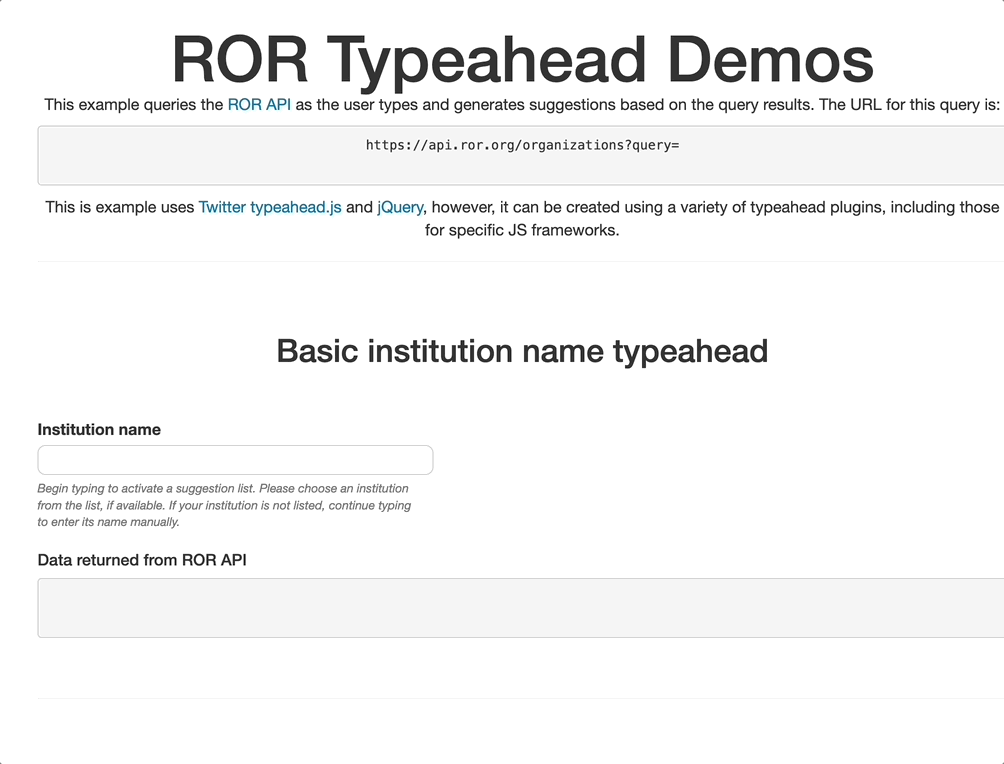Screen dimensions: 1004x764
Task: Click the "ROR Typeahead Demos" main heading
Action: click(x=522, y=60)
